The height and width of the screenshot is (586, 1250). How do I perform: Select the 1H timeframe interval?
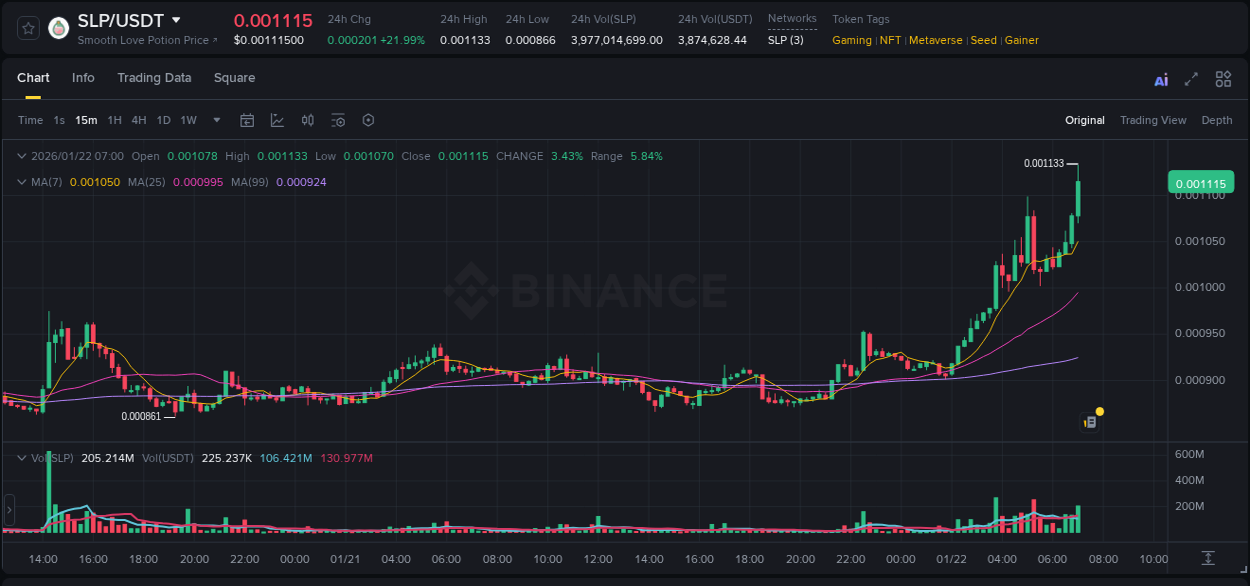pos(116,120)
